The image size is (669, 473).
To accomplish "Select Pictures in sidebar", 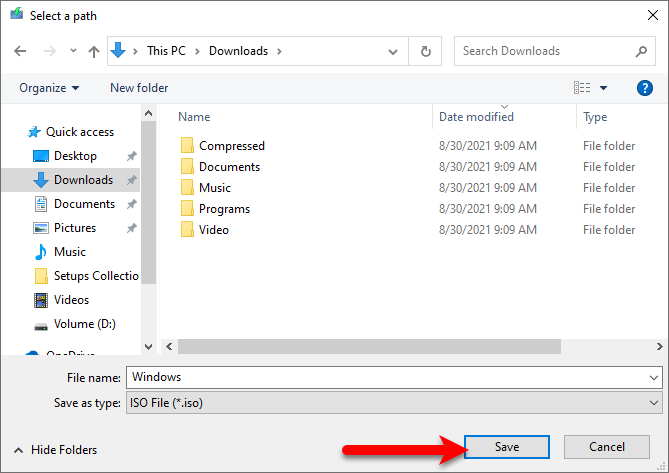I will (75, 228).
